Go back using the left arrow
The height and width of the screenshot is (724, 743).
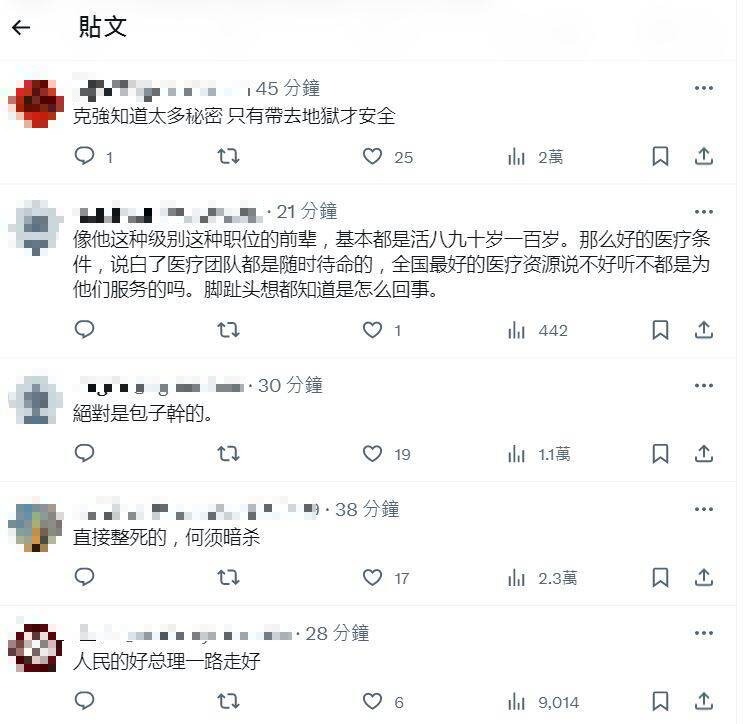(21, 27)
